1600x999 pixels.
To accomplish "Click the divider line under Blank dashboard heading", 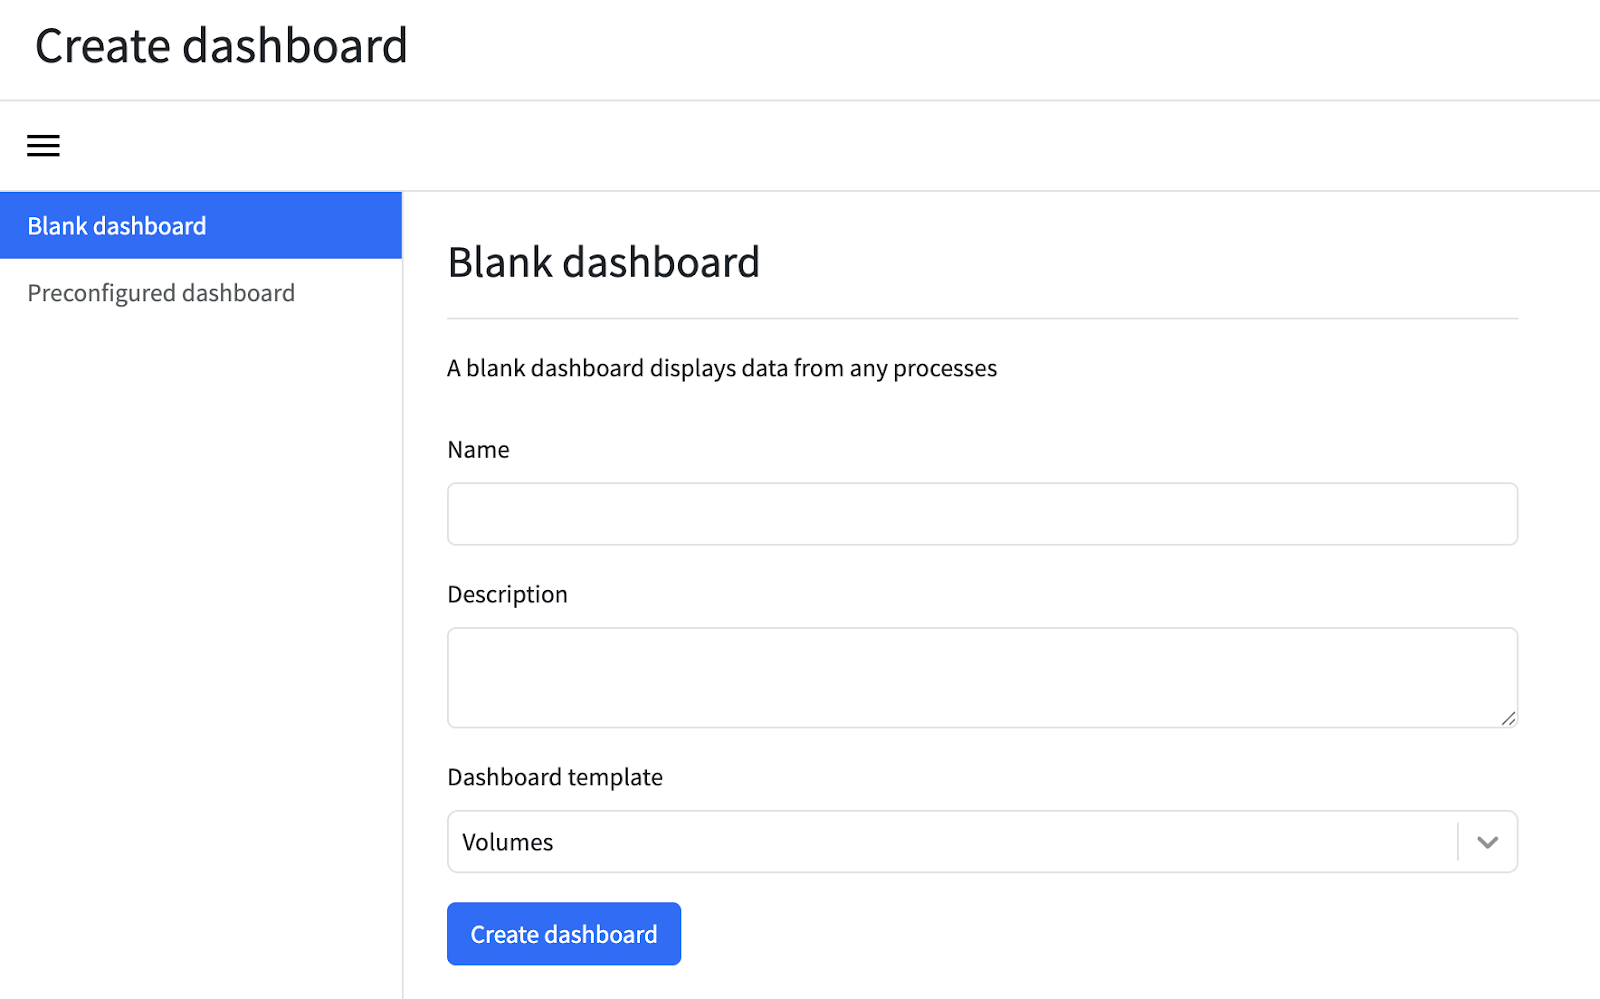I will tap(981, 319).
